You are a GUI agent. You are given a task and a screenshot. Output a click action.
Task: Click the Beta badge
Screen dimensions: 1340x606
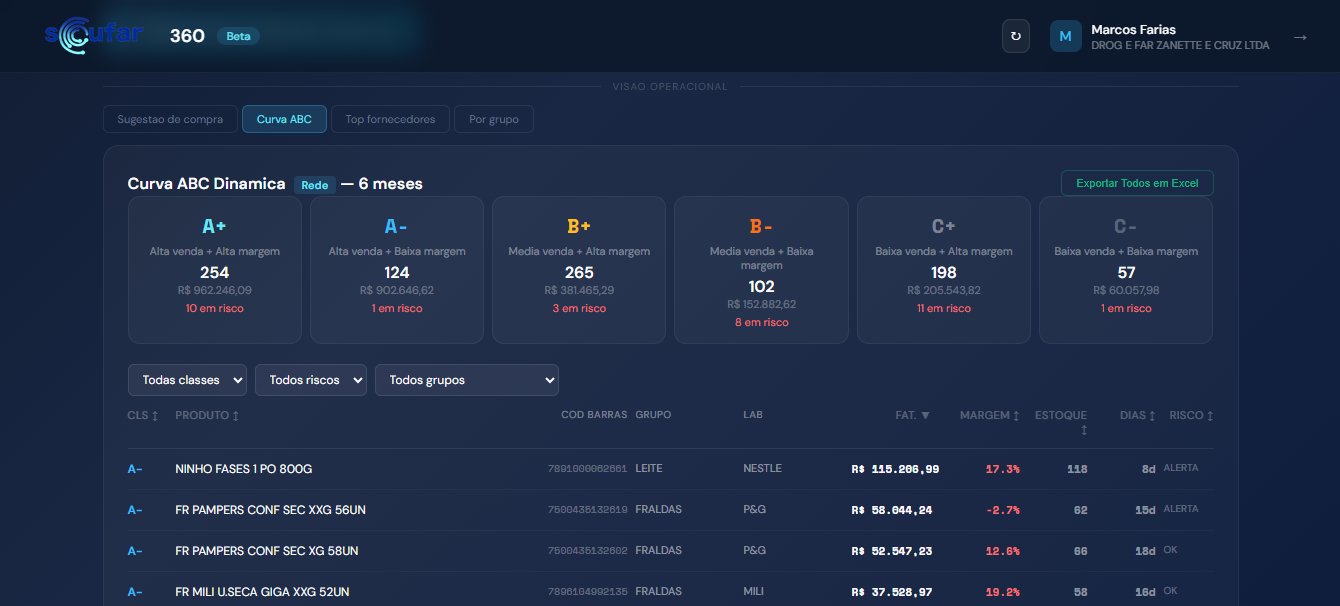click(238, 36)
